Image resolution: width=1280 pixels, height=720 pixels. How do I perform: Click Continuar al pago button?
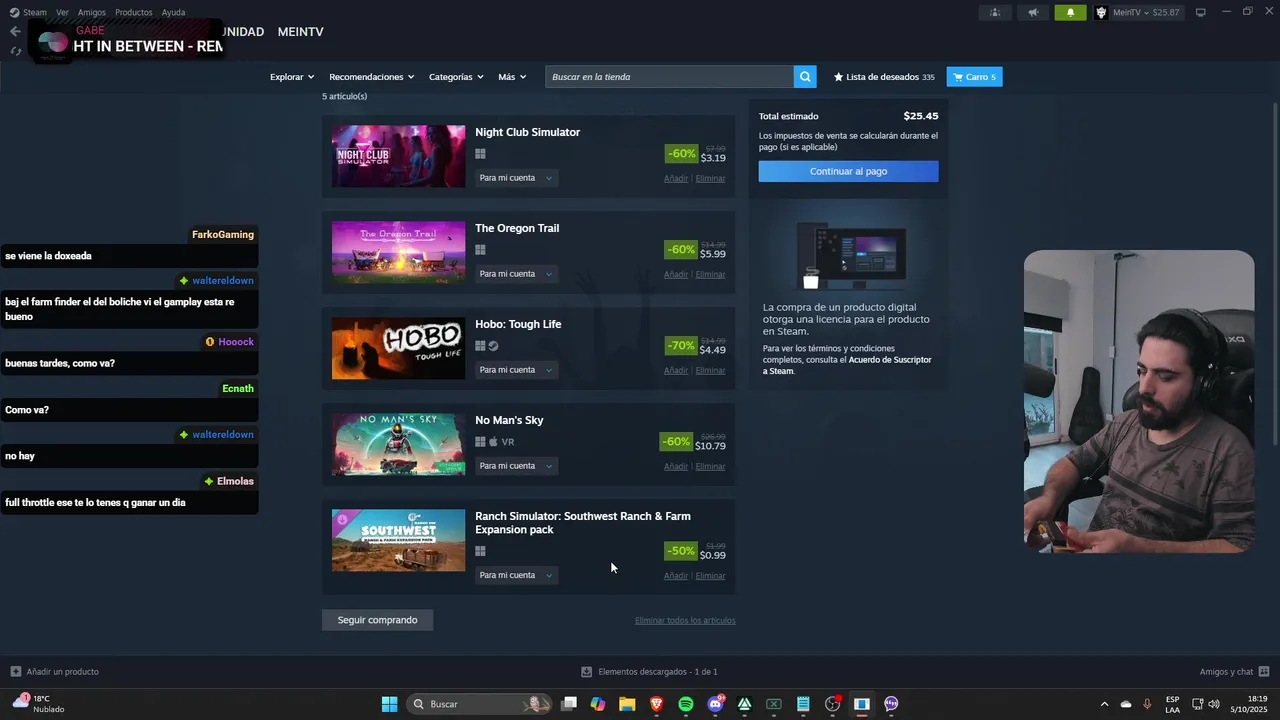click(x=848, y=172)
